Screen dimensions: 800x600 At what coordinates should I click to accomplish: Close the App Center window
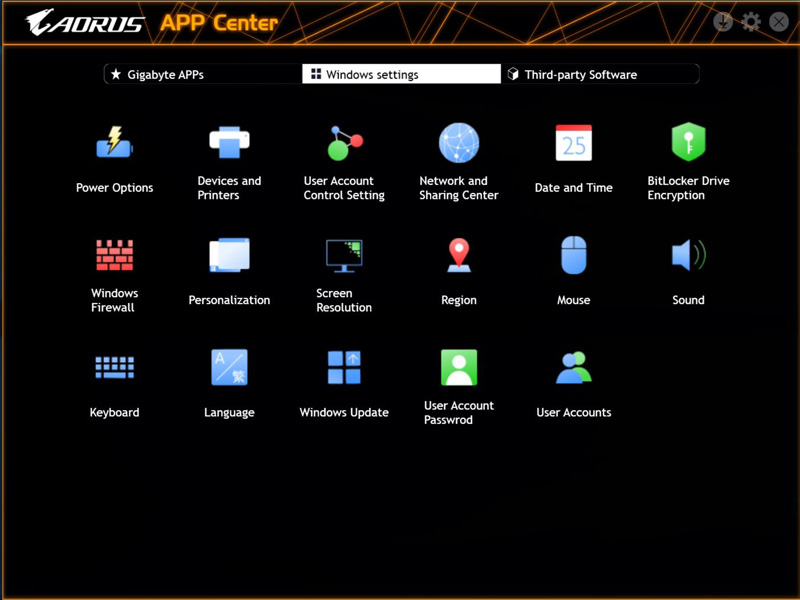click(779, 22)
